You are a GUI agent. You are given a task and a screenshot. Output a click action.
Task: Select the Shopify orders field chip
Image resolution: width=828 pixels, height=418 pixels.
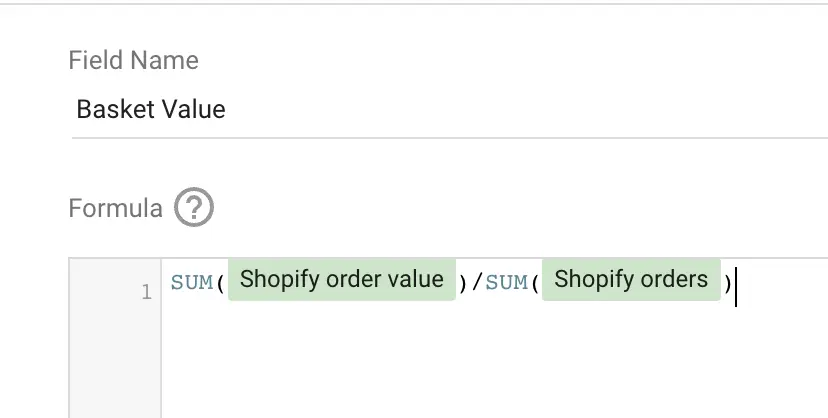coord(631,280)
